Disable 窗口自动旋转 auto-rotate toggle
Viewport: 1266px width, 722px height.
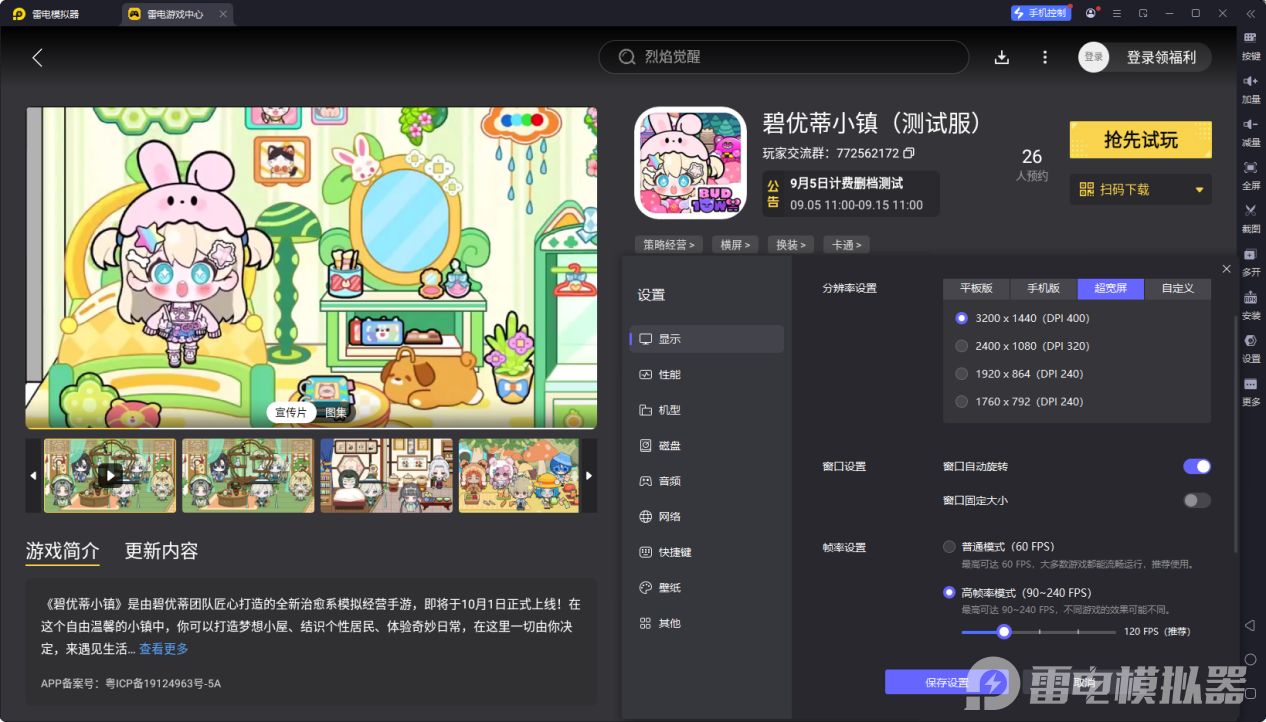1196,466
